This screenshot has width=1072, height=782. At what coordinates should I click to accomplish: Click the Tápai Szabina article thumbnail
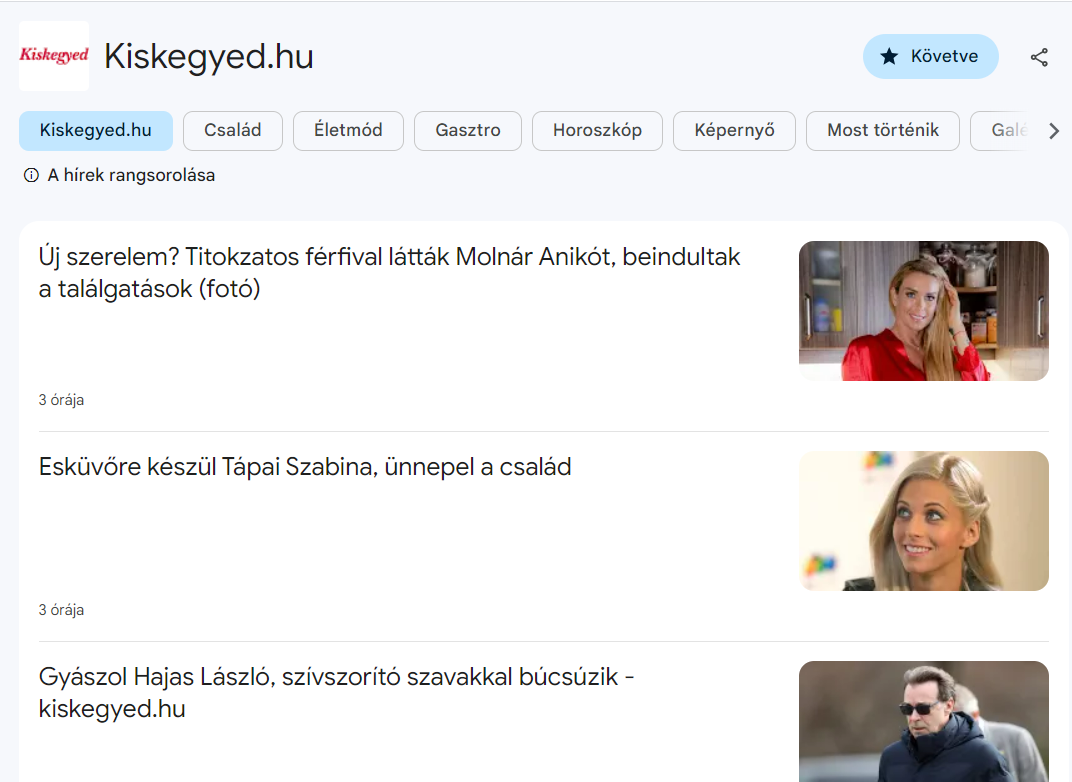coord(923,521)
